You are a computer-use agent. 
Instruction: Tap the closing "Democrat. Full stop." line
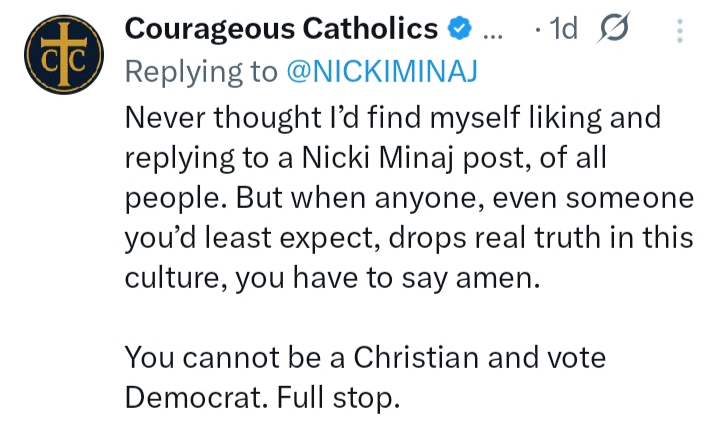[x=262, y=398]
